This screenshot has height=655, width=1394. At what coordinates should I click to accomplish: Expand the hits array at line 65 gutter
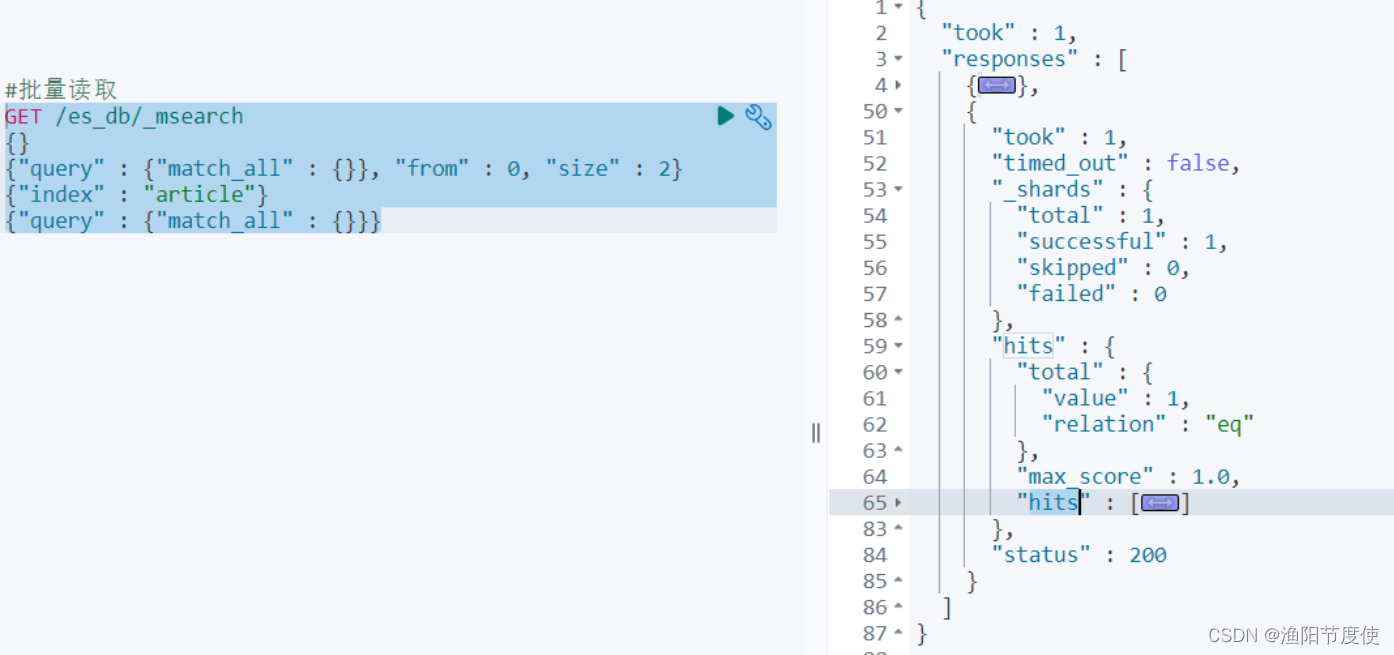pyautogui.click(x=898, y=503)
